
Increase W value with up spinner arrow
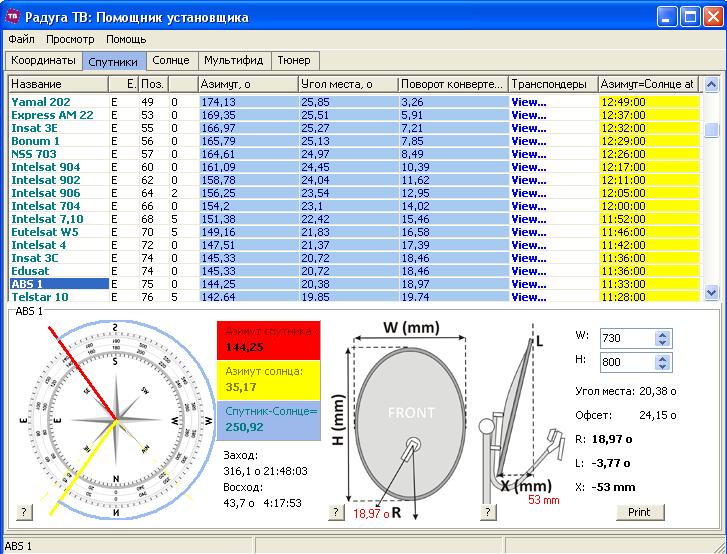click(663, 335)
